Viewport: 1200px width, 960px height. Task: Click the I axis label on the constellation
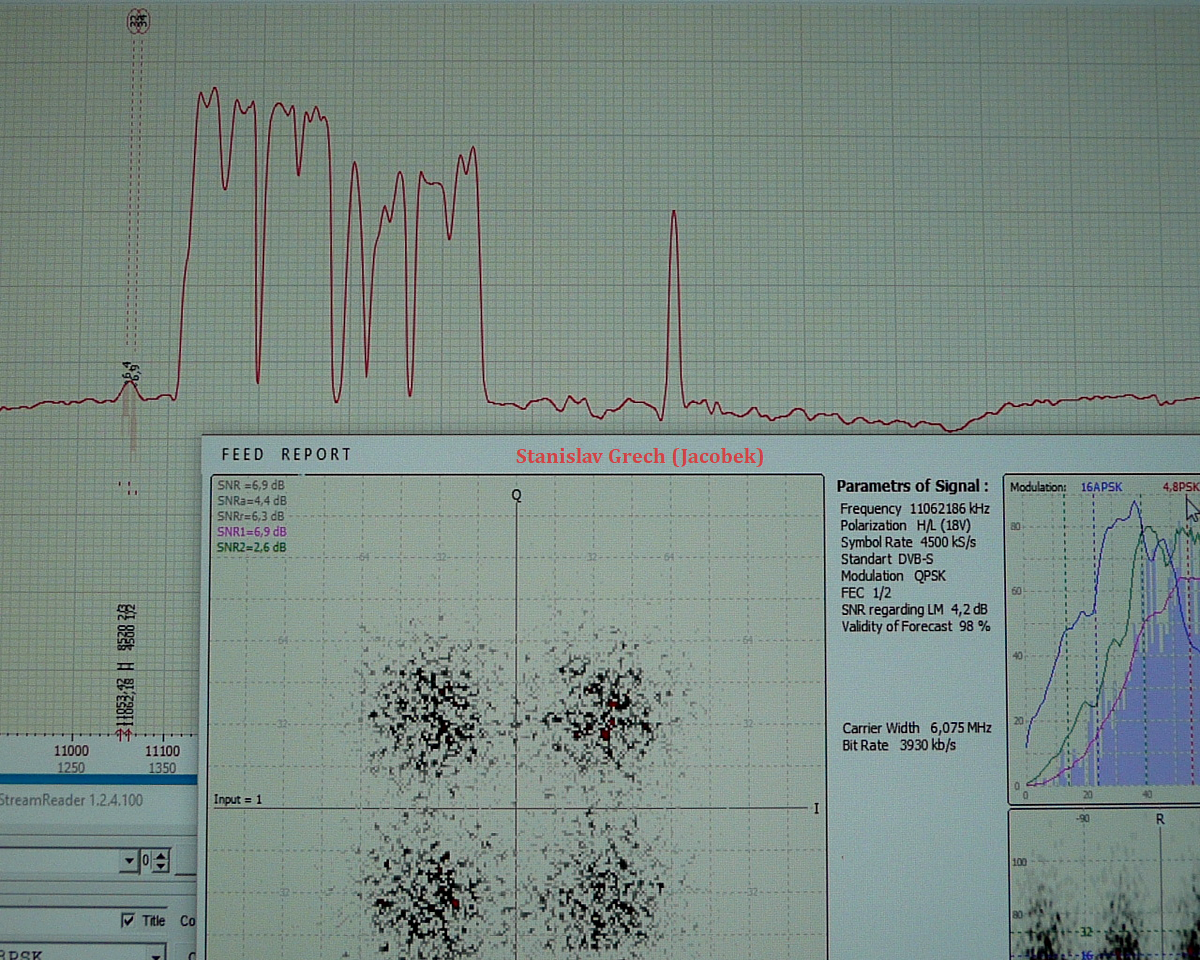click(816, 808)
